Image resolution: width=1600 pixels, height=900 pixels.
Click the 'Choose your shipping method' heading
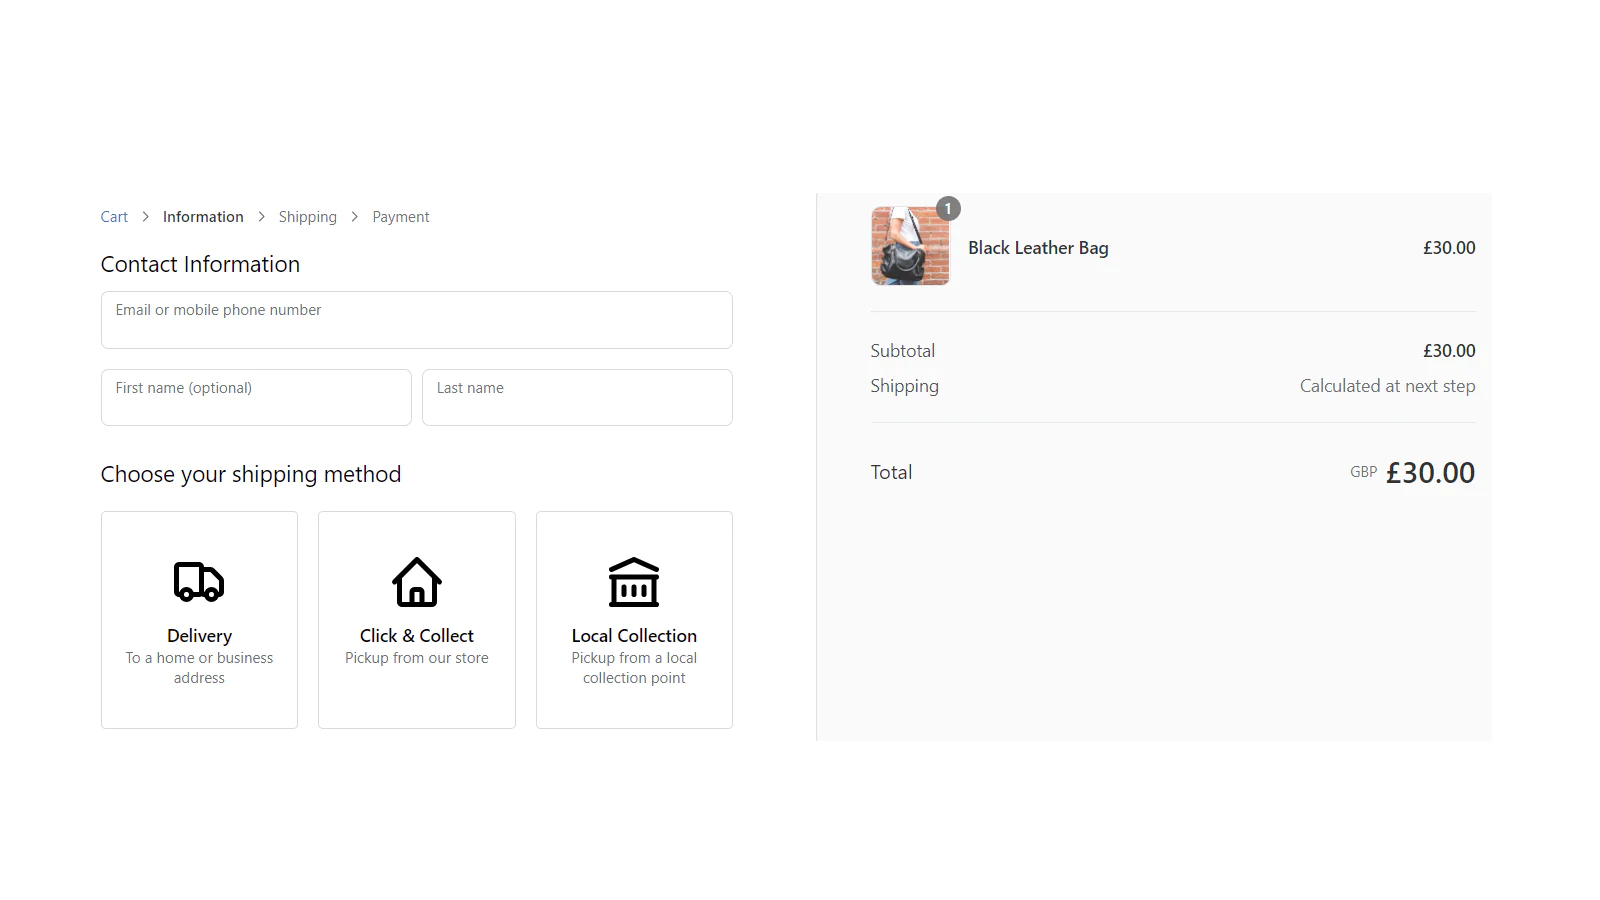click(x=251, y=474)
